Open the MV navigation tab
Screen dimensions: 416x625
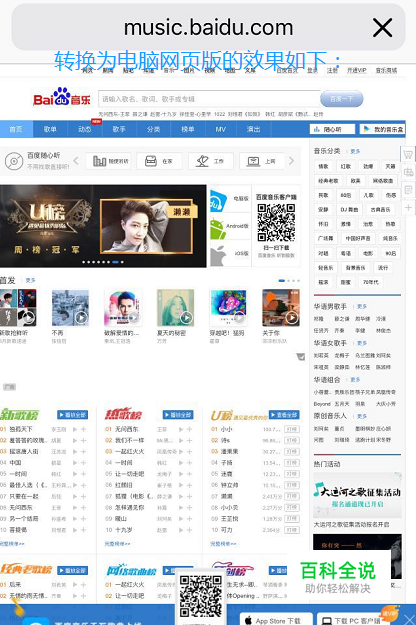(220, 129)
